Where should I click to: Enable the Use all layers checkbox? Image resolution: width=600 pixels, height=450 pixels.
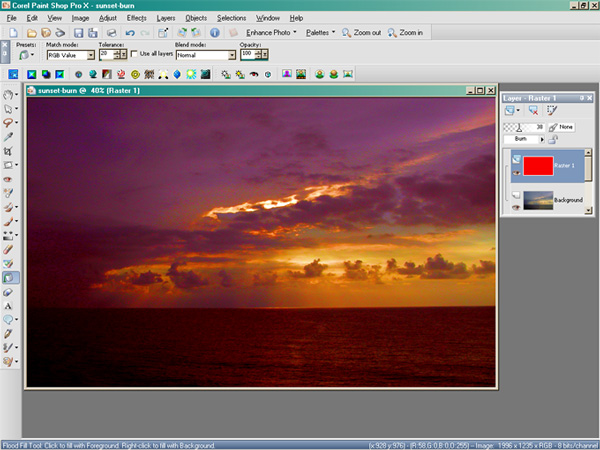(x=134, y=54)
